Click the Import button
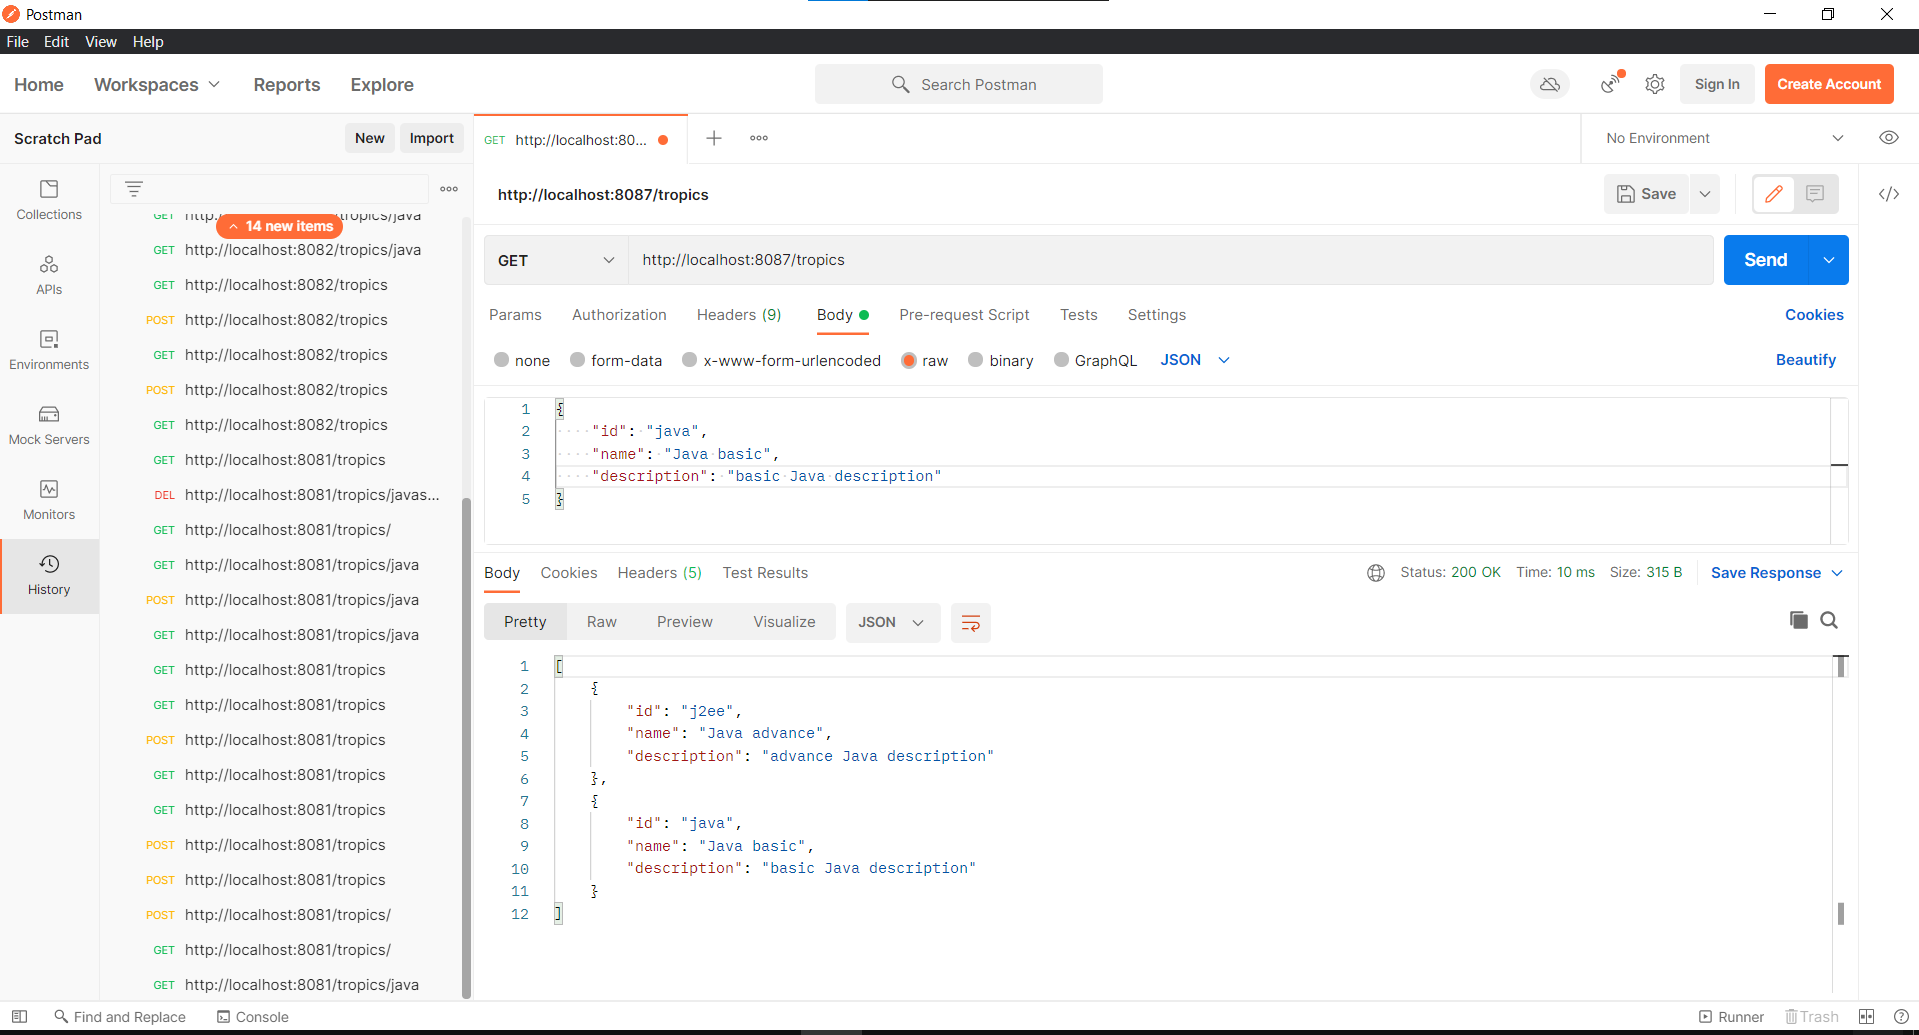Screen dimensions: 1919x1035 point(431,138)
